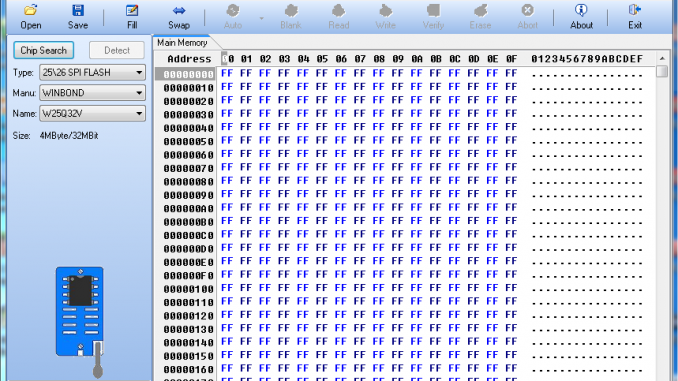Open the Name dropdown showing W25Q32V
This screenshot has height=381, width=678.
coord(92,113)
